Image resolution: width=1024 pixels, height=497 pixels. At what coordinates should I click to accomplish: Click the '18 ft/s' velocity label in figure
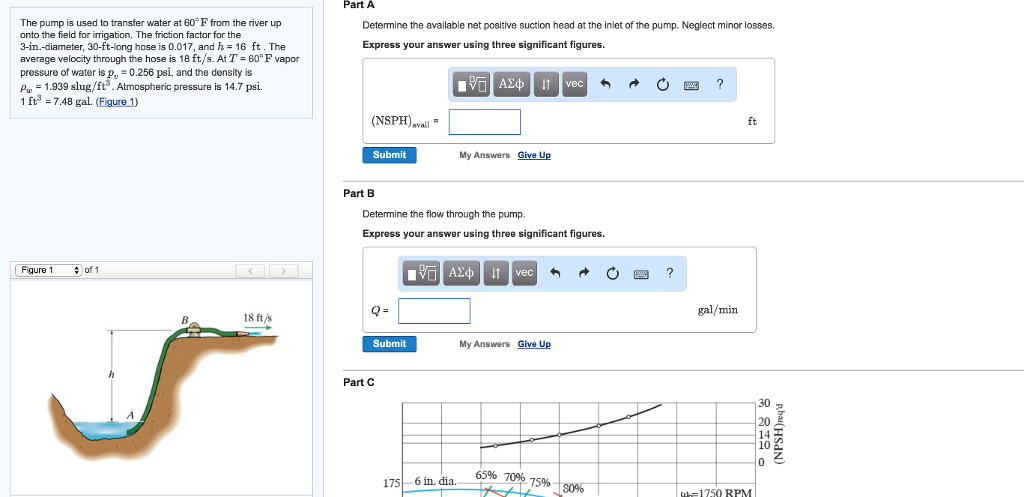coord(258,318)
